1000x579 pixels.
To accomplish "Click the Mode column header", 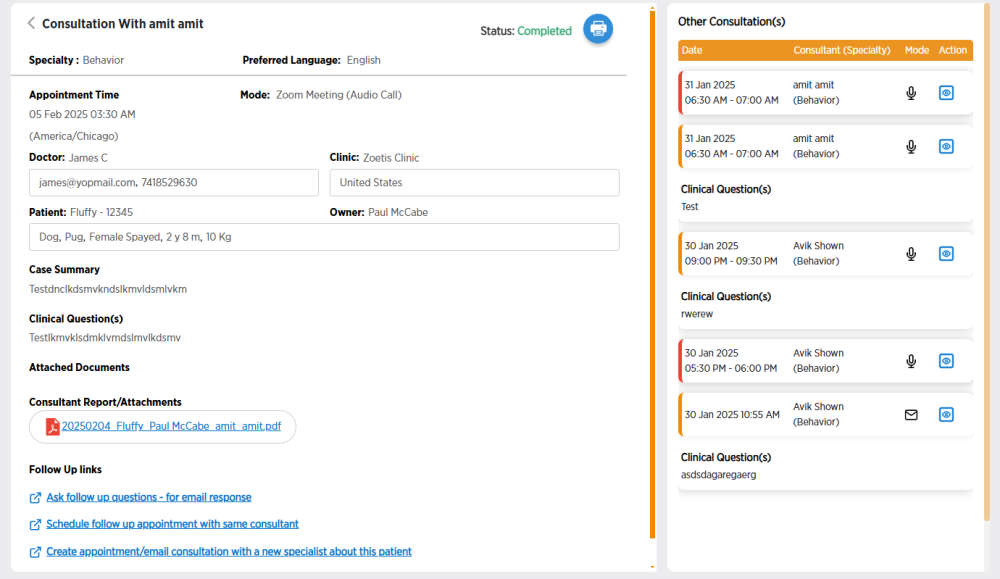I will click(x=916, y=50).
